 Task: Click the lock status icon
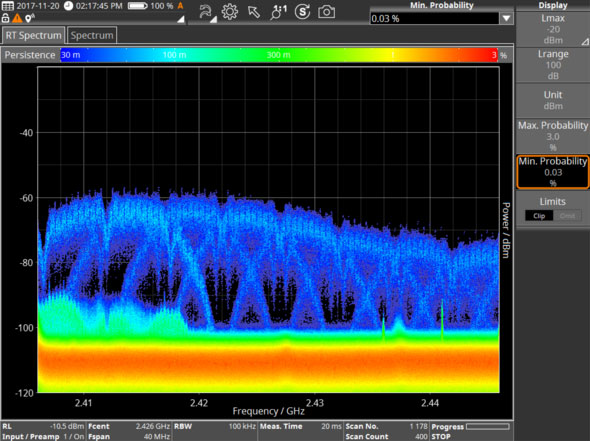[5, 18]
